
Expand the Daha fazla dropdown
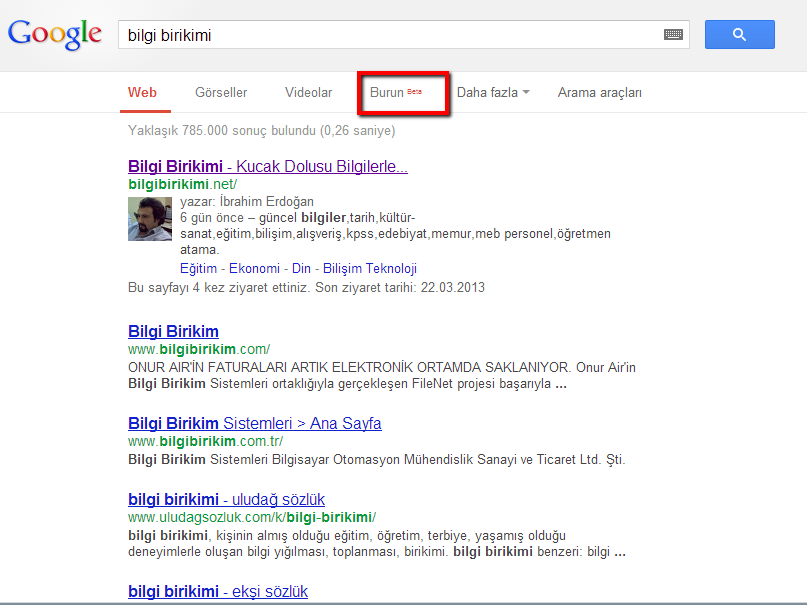(493, 93)
